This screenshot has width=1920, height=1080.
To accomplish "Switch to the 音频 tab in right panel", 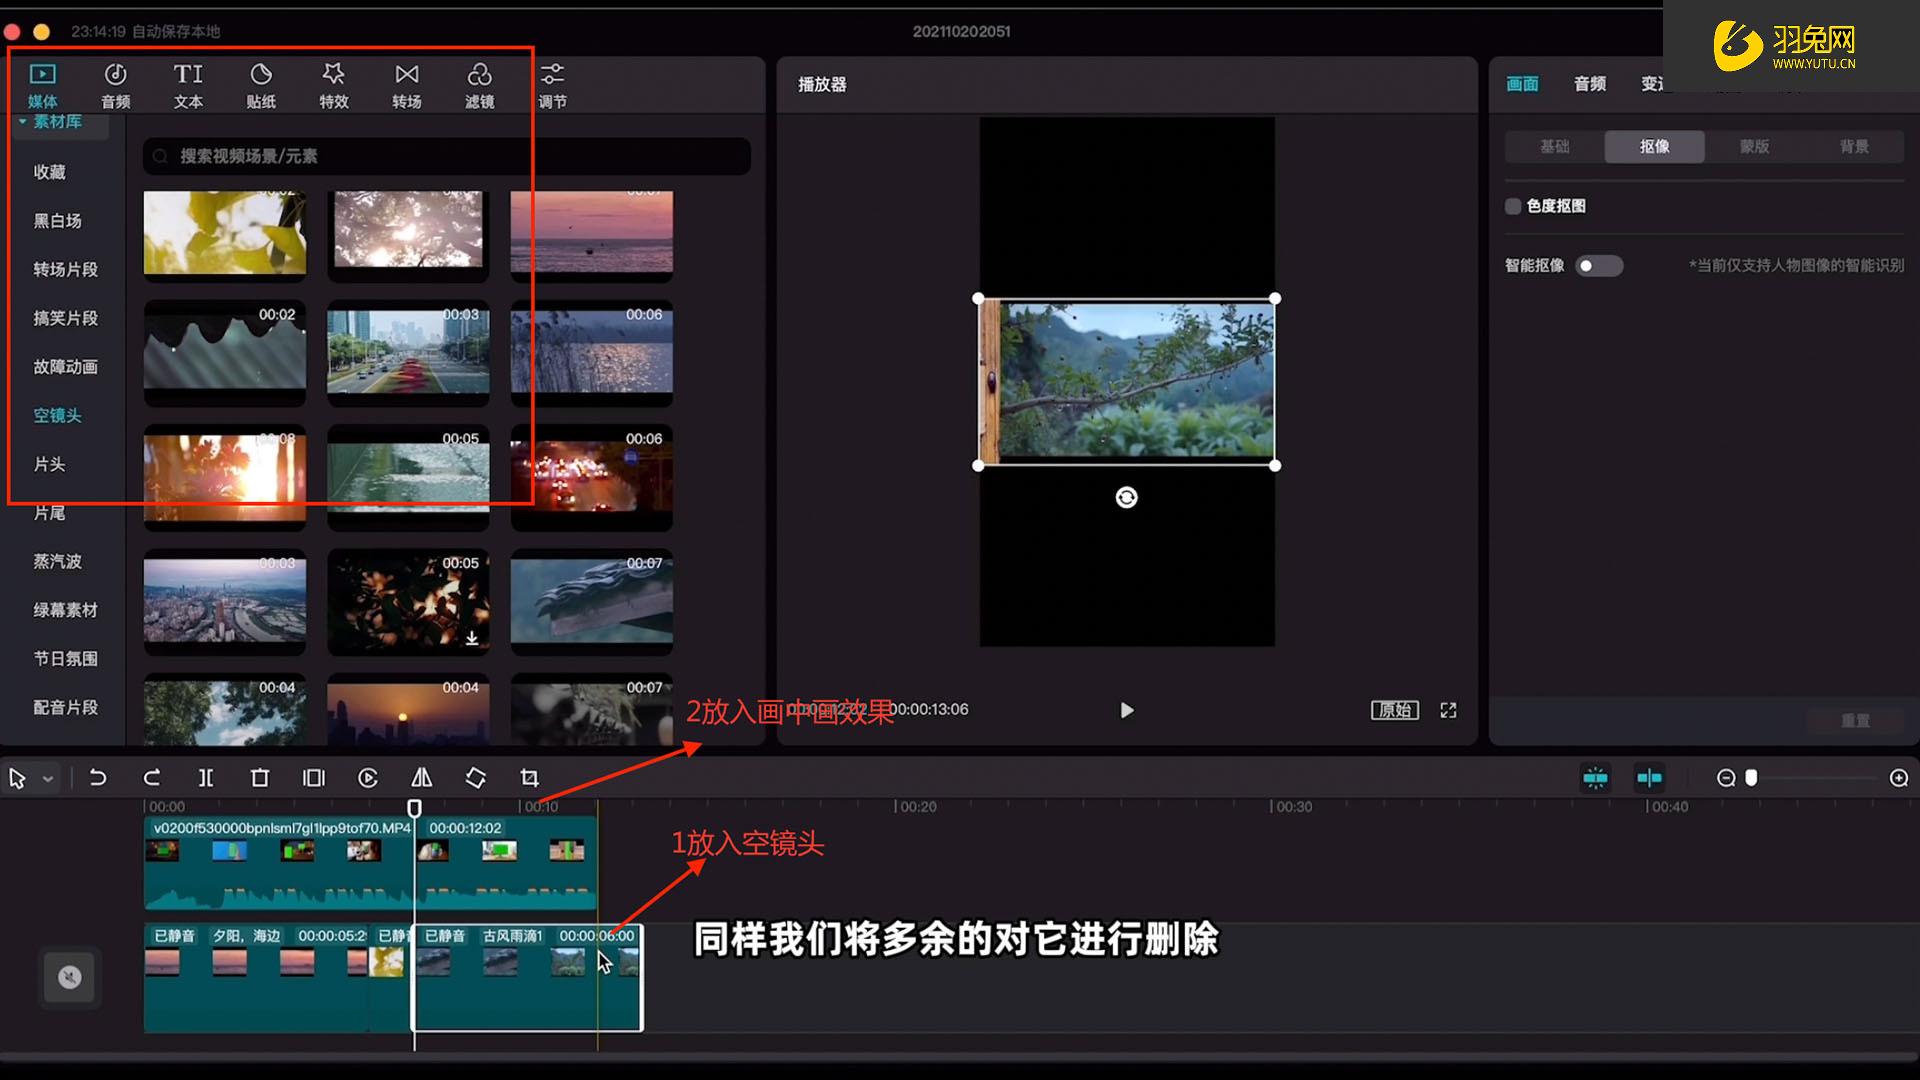I will pyautogui.click(x=1589, y=84).
